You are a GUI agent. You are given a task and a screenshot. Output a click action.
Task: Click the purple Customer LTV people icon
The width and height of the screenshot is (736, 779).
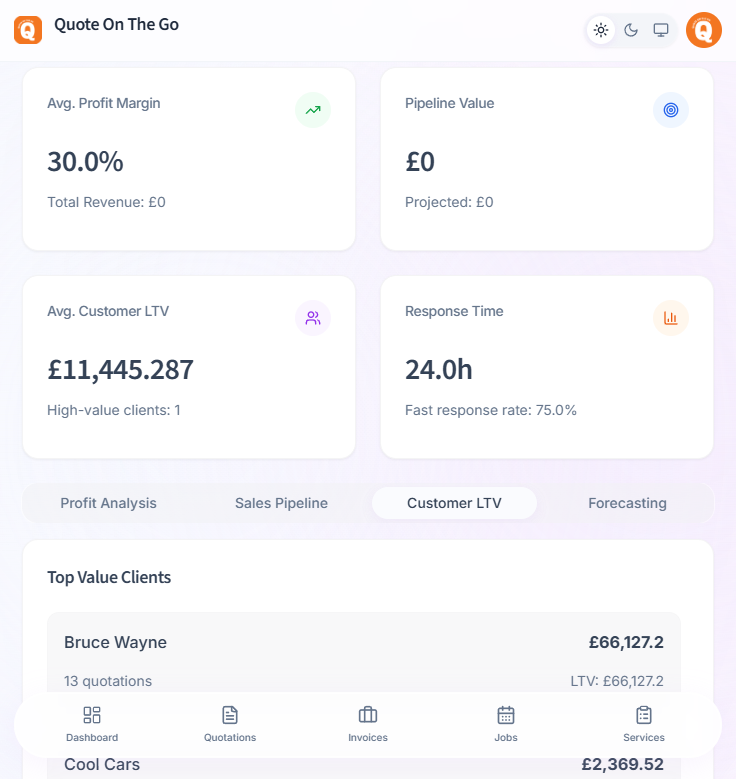coord(313,318)
